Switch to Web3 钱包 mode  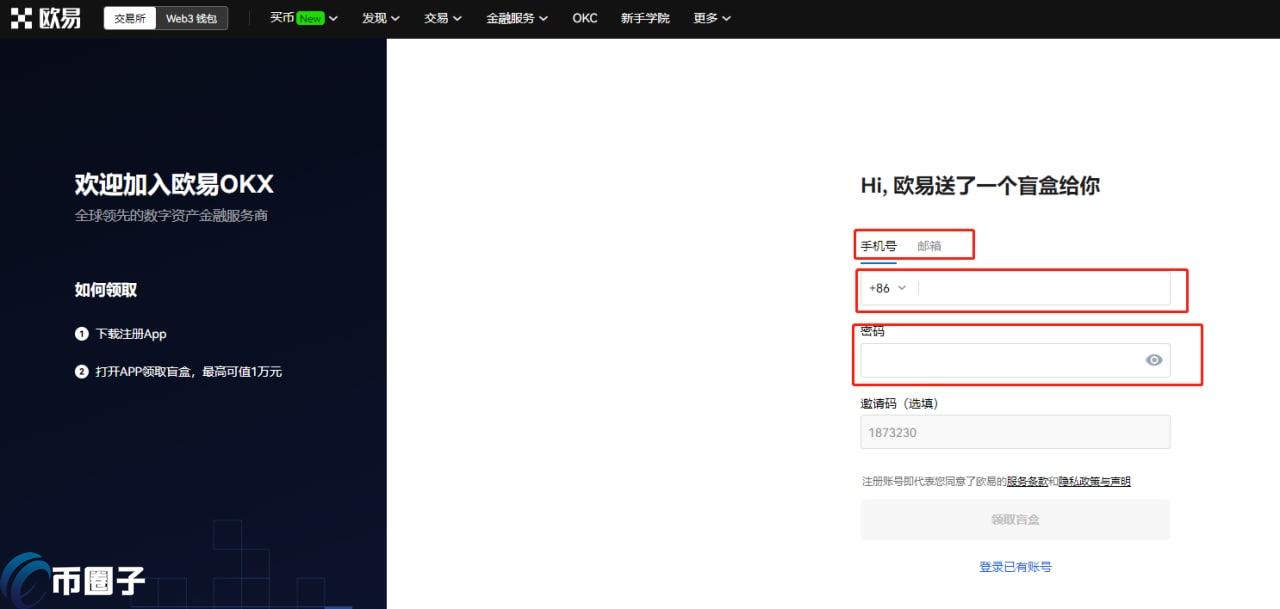191,17
